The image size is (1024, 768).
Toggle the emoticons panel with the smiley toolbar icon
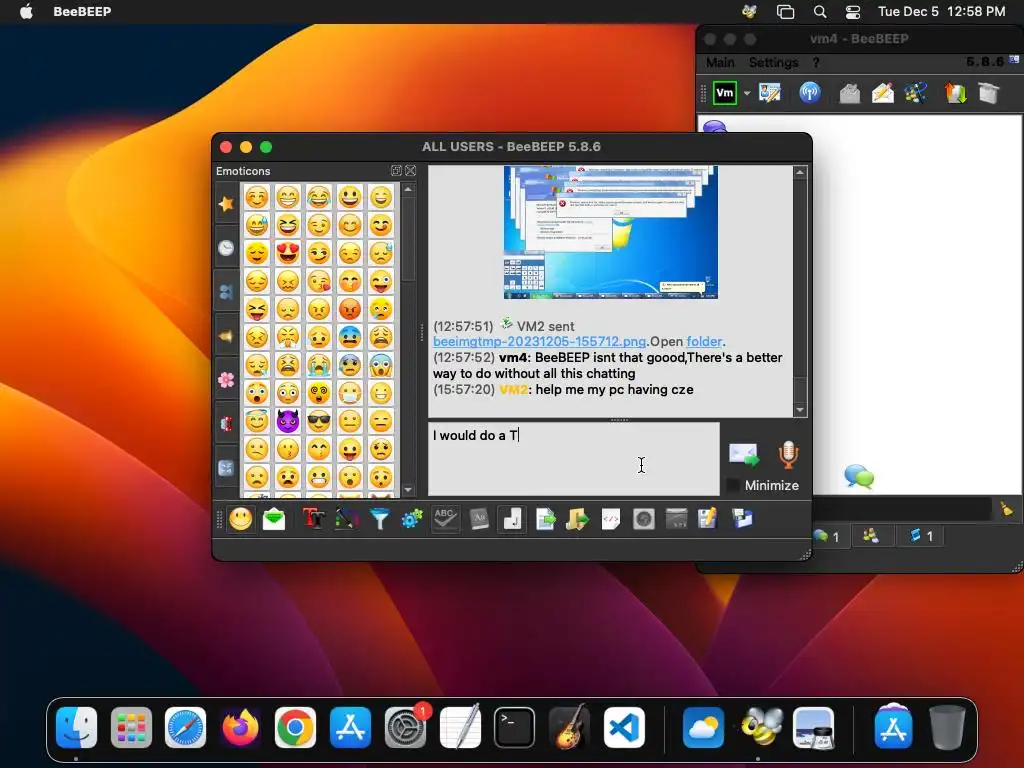pos(240,519)
